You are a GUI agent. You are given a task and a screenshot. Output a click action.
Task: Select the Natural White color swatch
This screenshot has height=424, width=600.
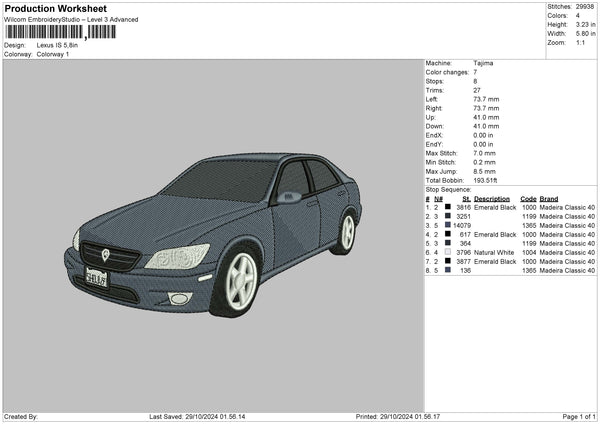click(x=447, y=252)
